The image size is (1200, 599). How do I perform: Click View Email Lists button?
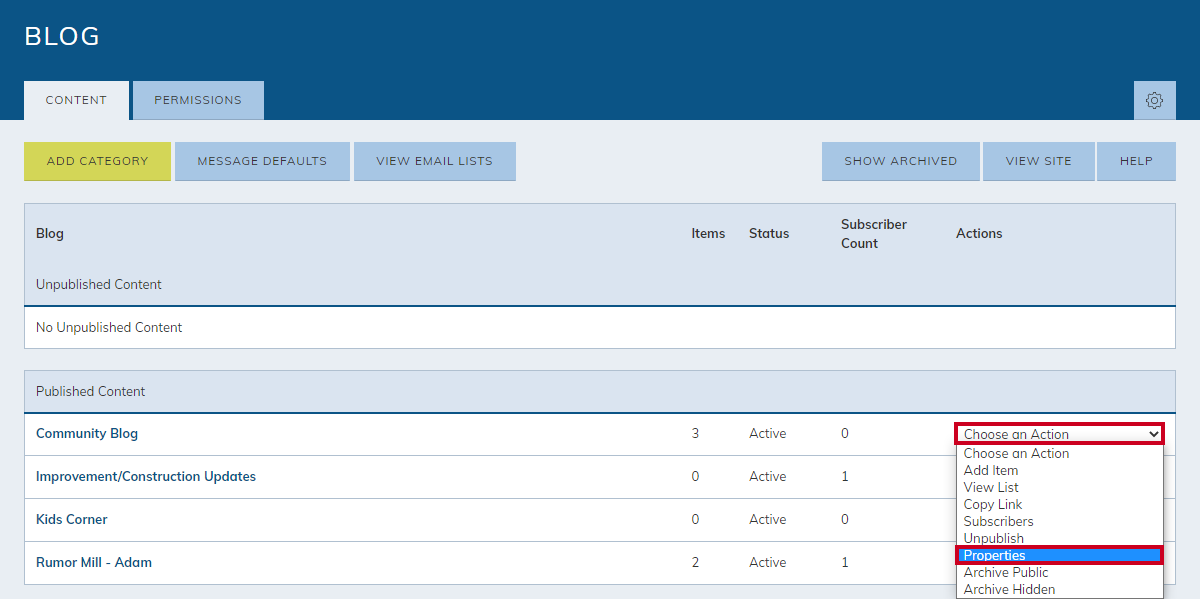[x=435, y=161]
